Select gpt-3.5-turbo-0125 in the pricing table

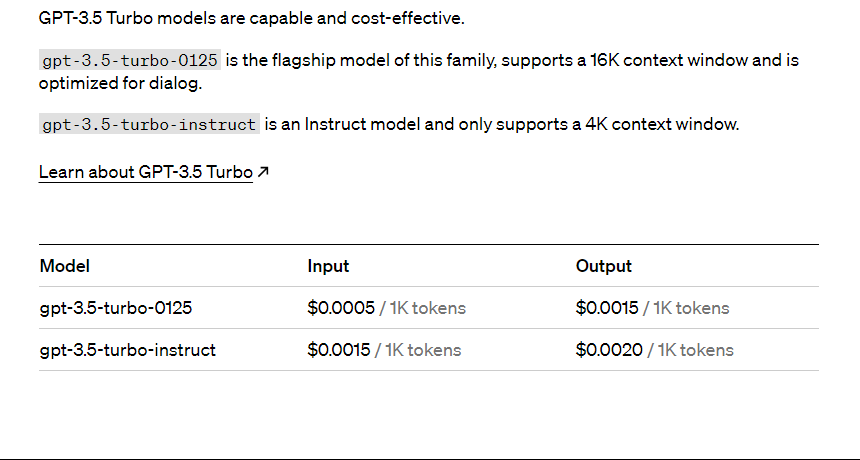click(x=116, y=308)
